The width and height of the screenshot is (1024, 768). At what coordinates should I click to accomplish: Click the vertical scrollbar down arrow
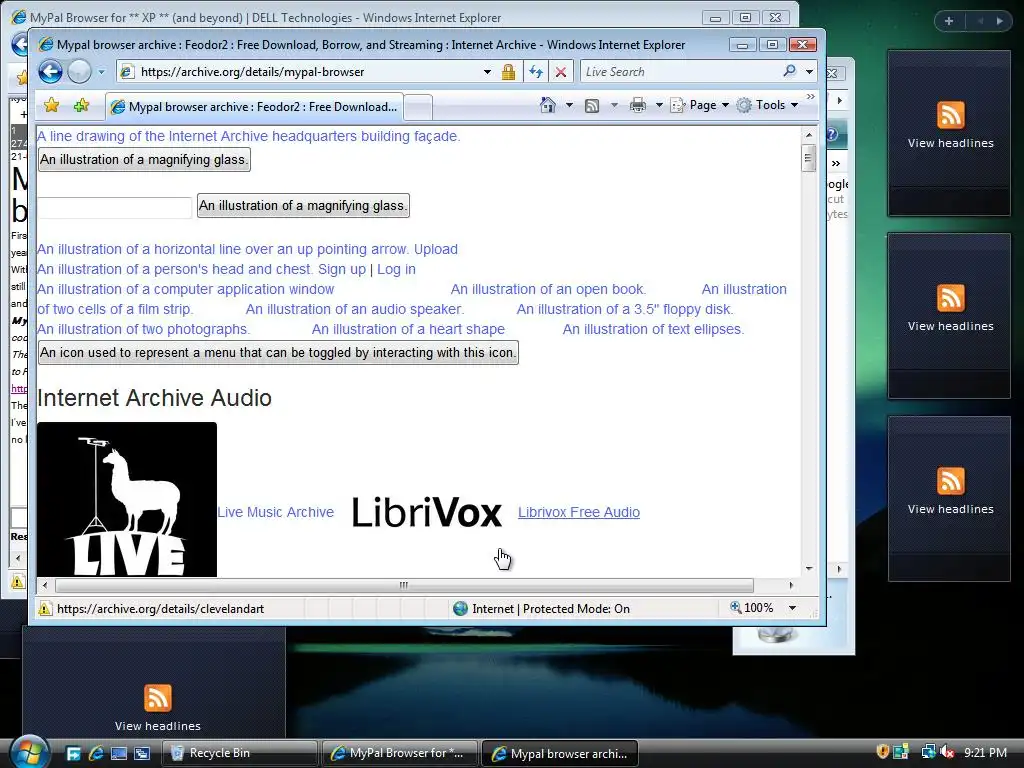tap(808, 569)
